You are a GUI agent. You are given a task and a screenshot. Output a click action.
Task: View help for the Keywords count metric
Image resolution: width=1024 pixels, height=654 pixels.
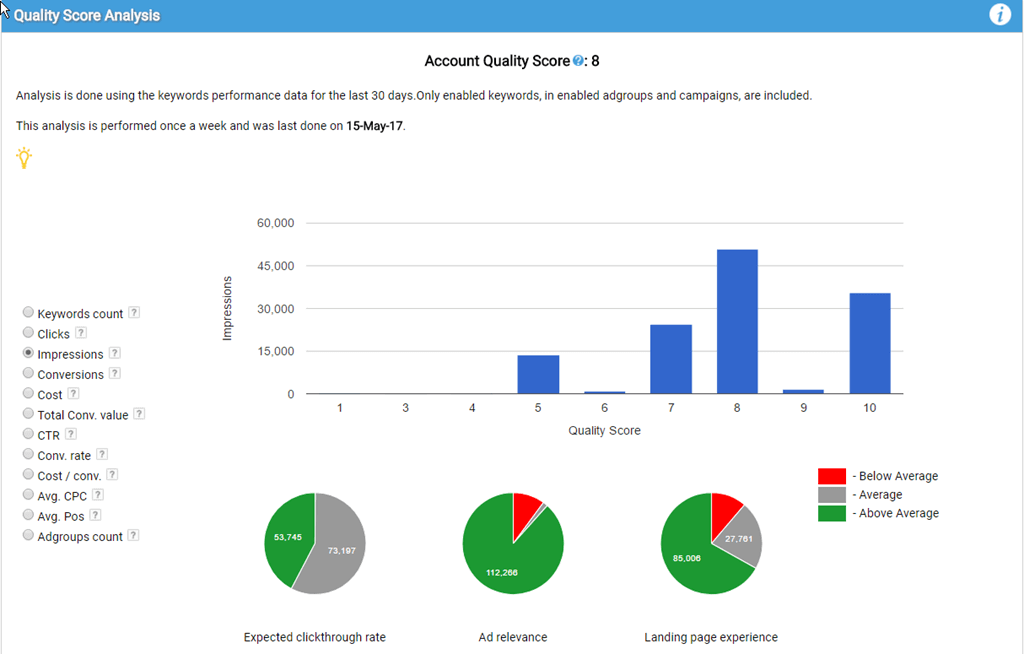pyautogui.click(x=135, y=312)
